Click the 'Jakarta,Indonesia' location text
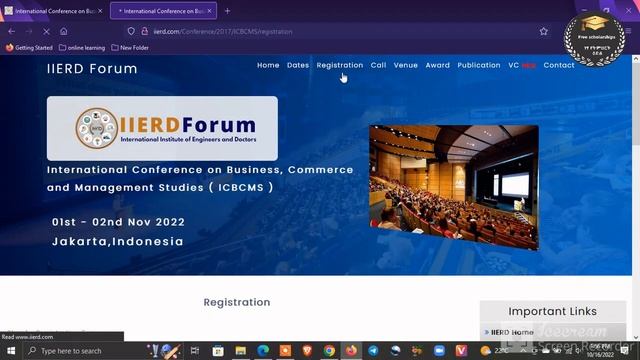This screenshot has width=640, height=360. [x=118, y=242]
